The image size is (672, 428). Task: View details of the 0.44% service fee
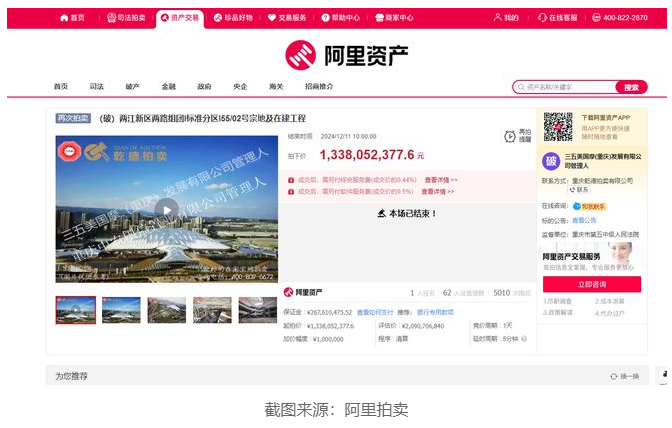(441, 180)
